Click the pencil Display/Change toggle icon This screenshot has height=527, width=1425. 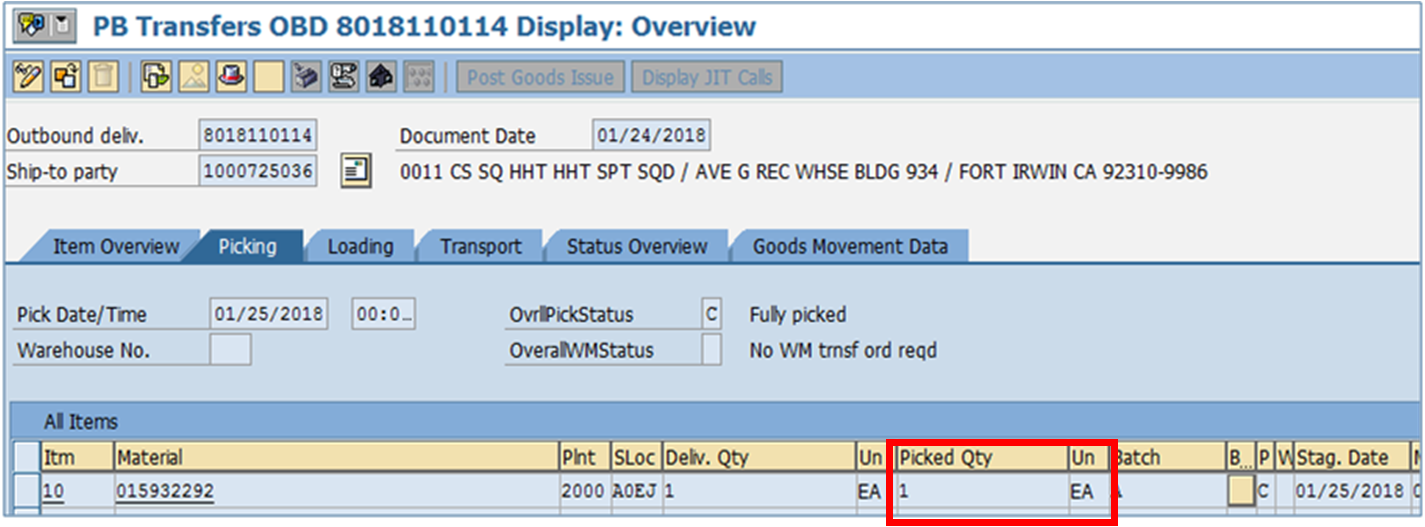[x=29, y=77]
